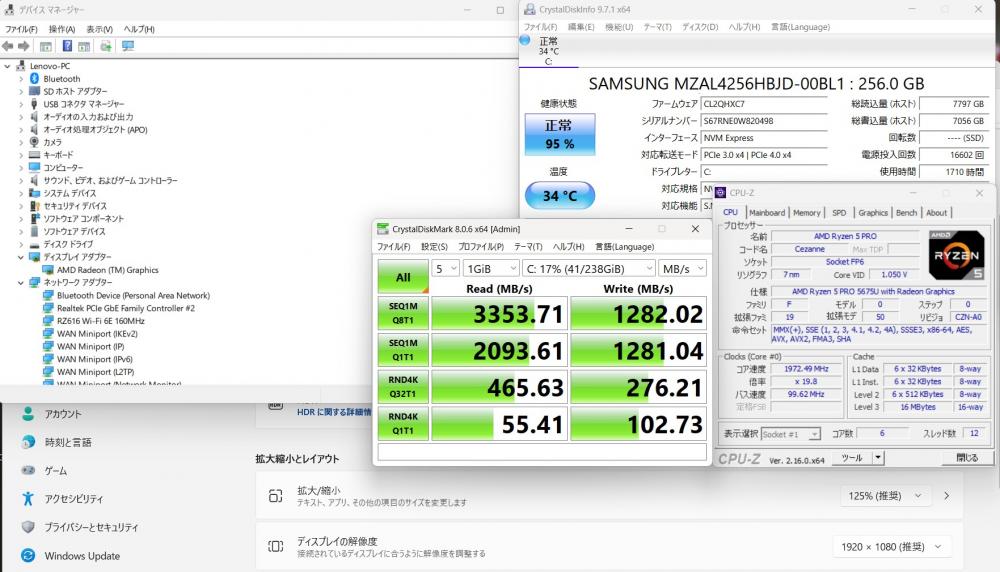Click the アカウント person icon in Settings sidebar

pyautogui.click(x=28, y=414)
